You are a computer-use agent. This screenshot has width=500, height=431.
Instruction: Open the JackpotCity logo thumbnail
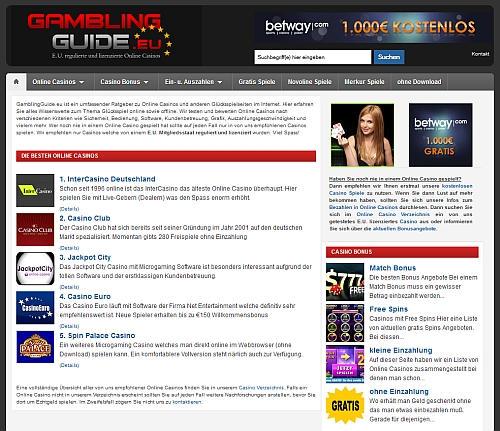[x=35, y=269]
